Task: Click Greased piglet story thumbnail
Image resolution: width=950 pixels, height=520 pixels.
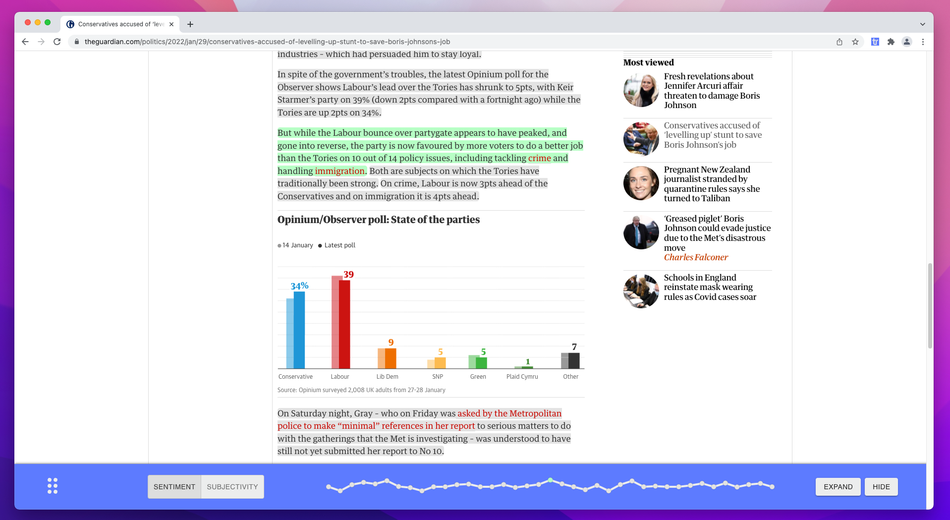Action: 641,232
